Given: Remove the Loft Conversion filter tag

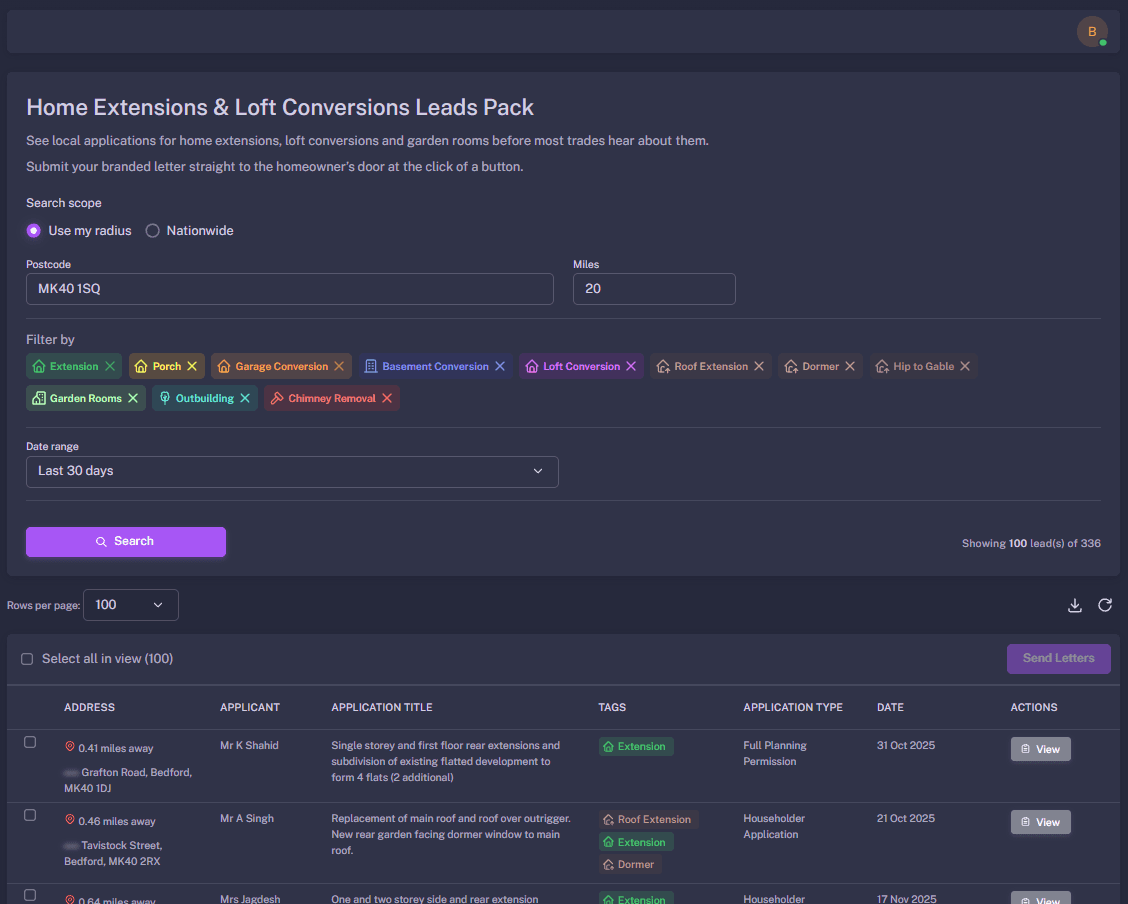Looking at the screenshot, I should [630, 366].
